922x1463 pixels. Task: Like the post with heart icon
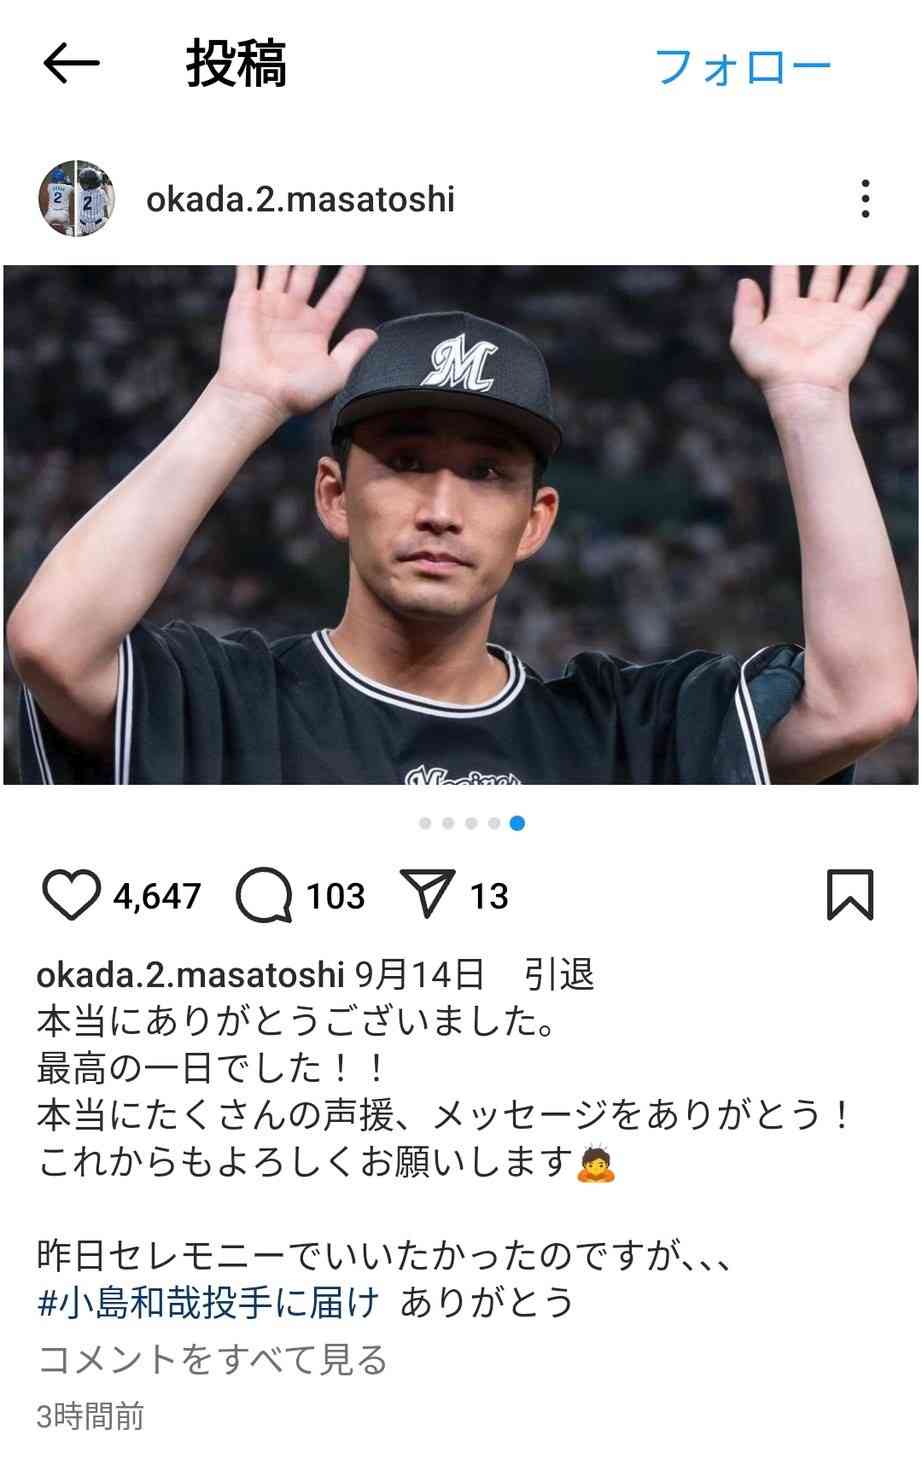tap(72, 894)
